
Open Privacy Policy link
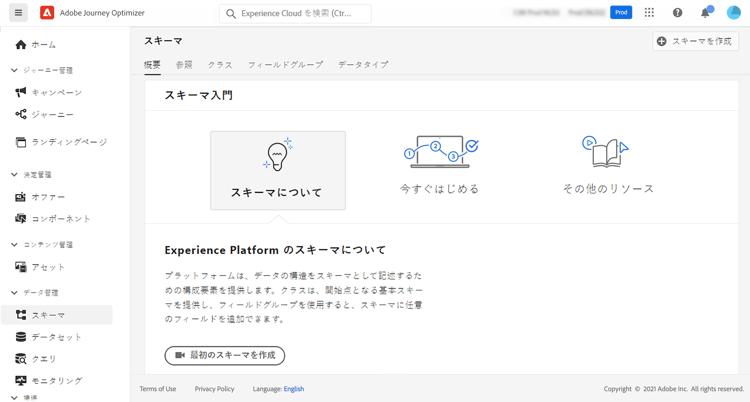[x=214, y=389]
